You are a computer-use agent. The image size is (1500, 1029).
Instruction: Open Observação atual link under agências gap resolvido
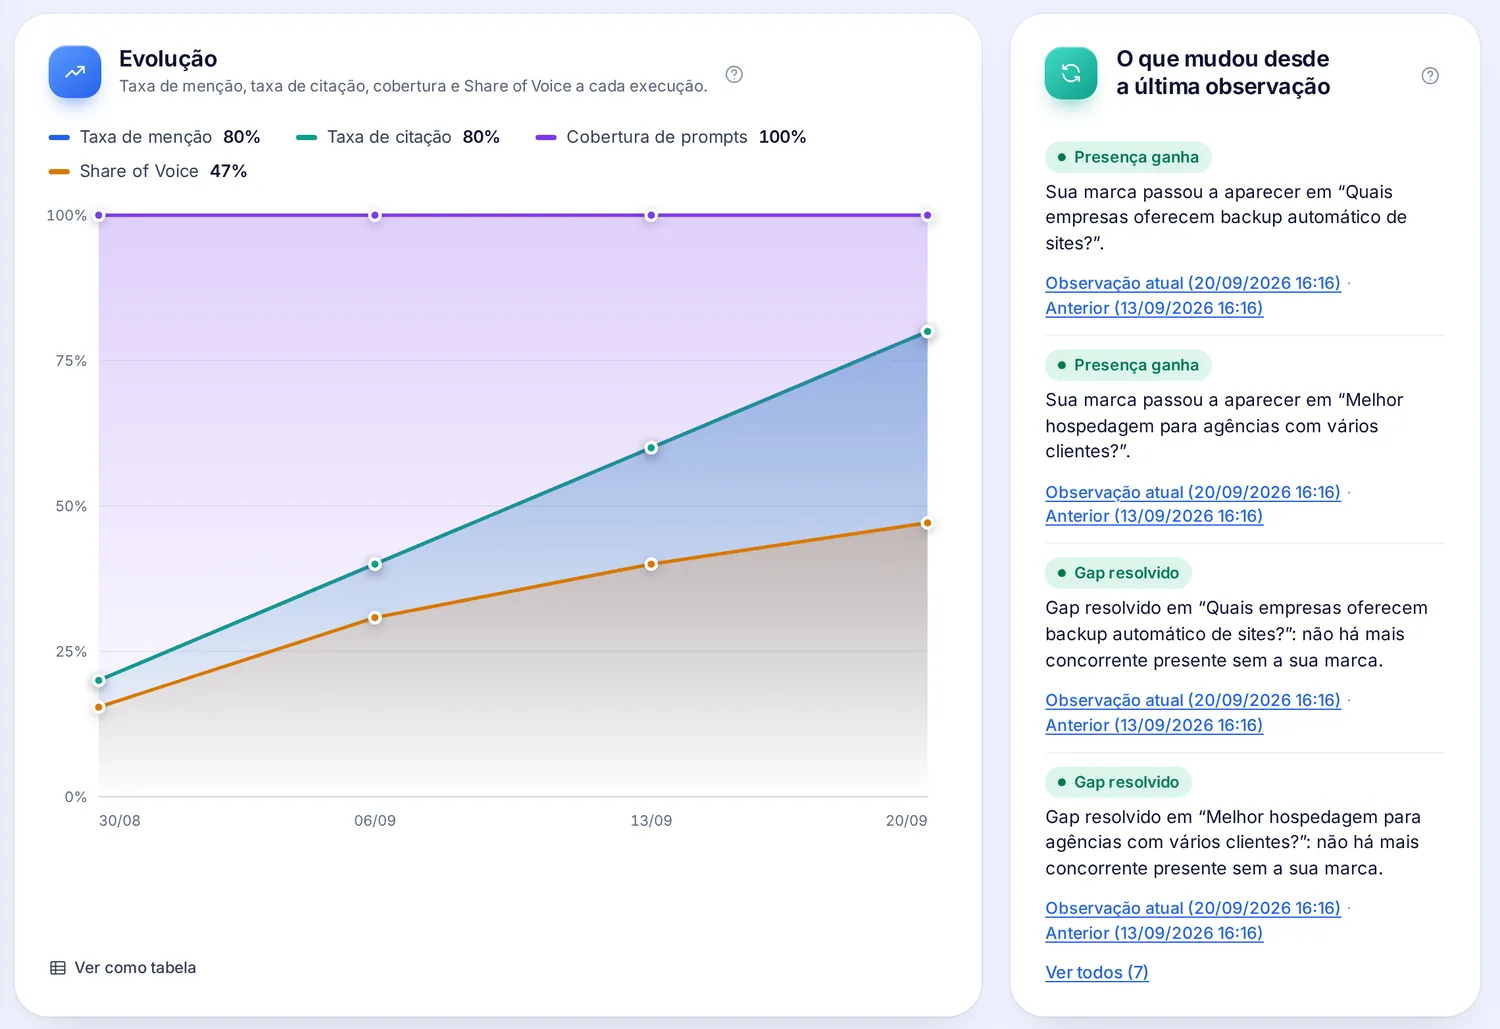click(x=1193, y=908)
